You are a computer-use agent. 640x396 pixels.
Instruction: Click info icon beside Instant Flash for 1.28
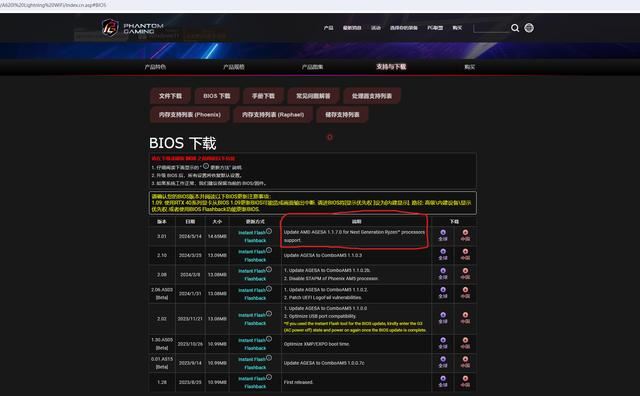coord(269,377)
